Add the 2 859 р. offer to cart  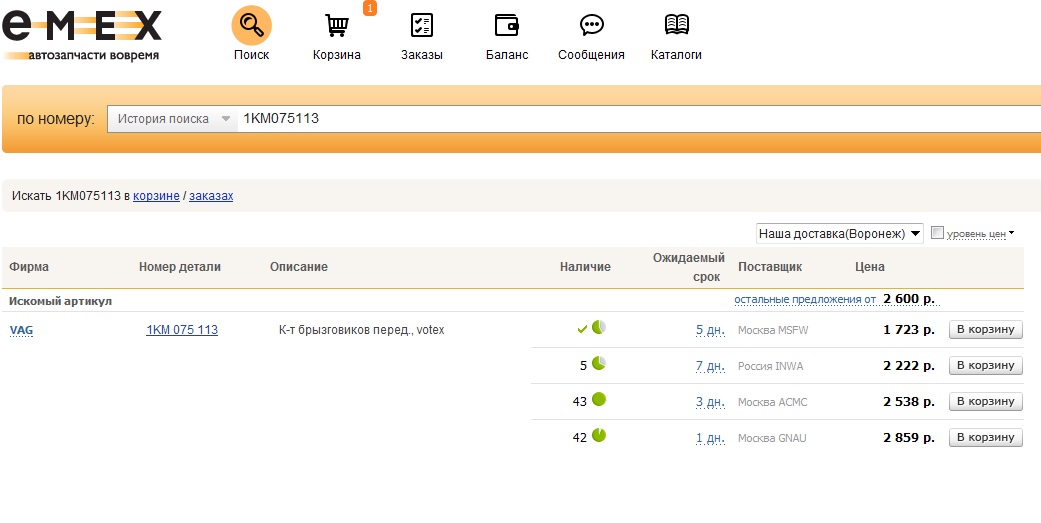[x=985, y=437]
